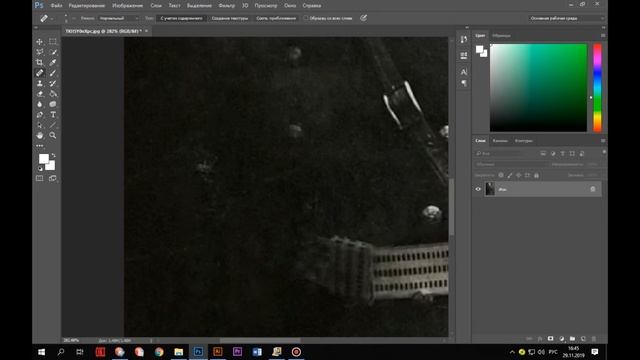Open the Color panel options menu
The image size is (640, 360).
(x=603, y=36)
